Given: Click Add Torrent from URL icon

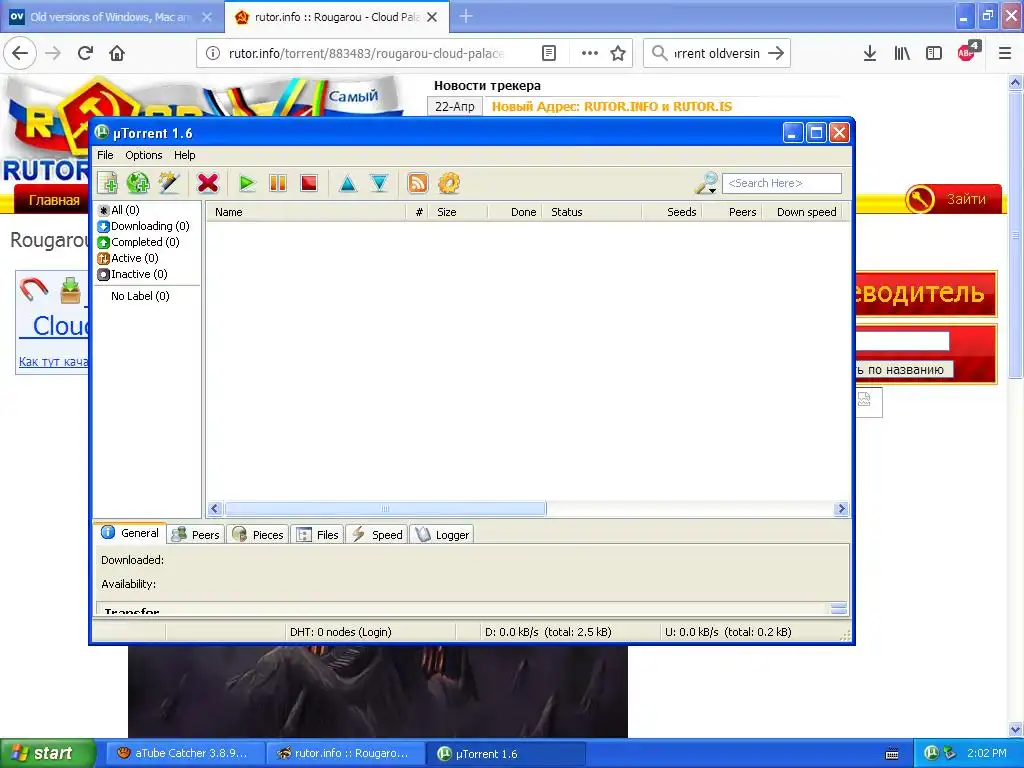Looking at the screenshot, I should pos(138,183).
